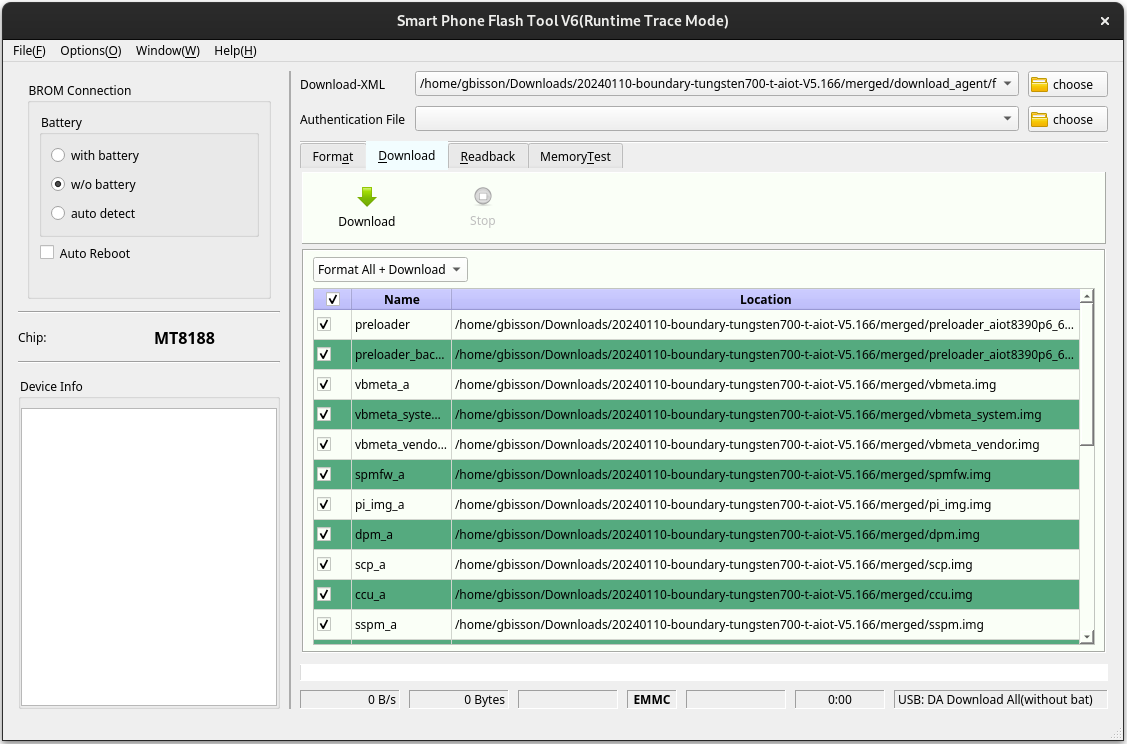Click the Stop icon
Viewport: 1127px width, 744px height.
click(x=482, y=205)
